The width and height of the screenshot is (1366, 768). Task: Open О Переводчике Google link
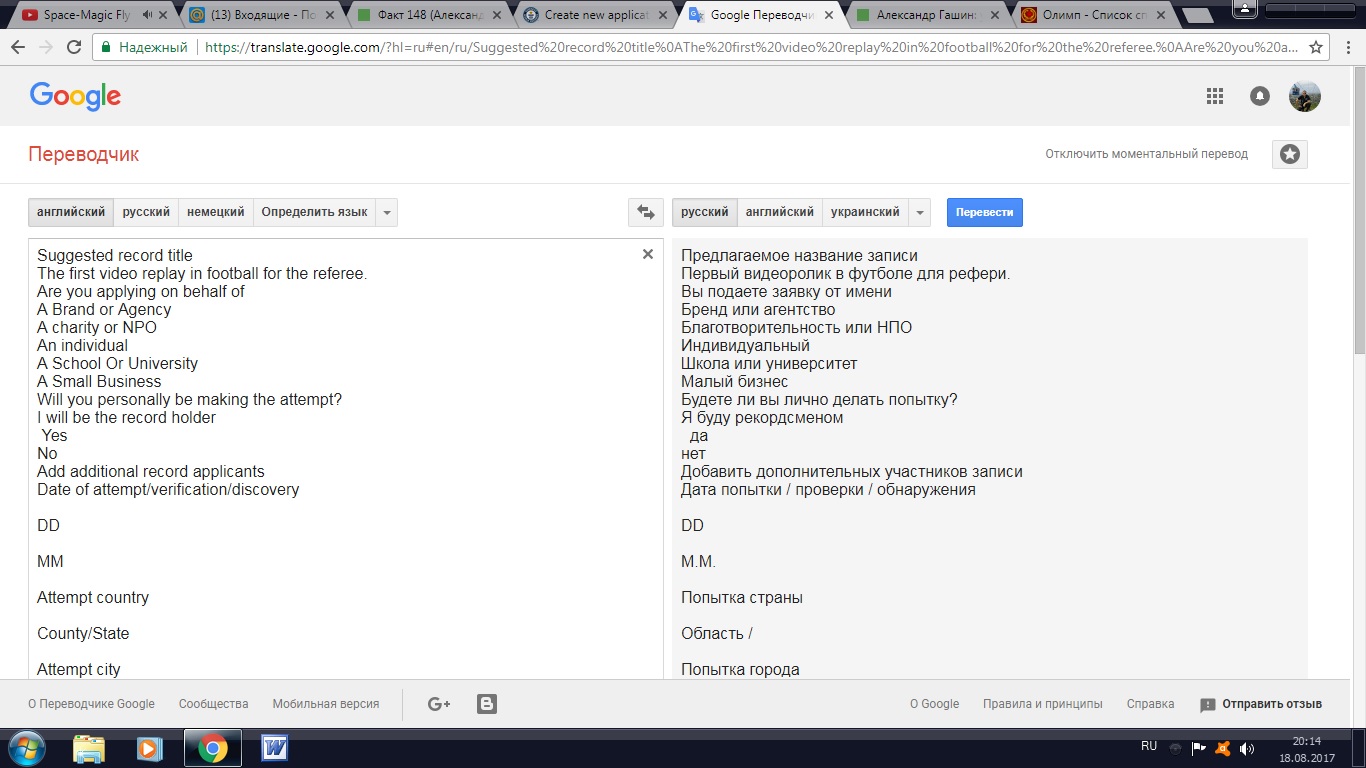(91, 704)
